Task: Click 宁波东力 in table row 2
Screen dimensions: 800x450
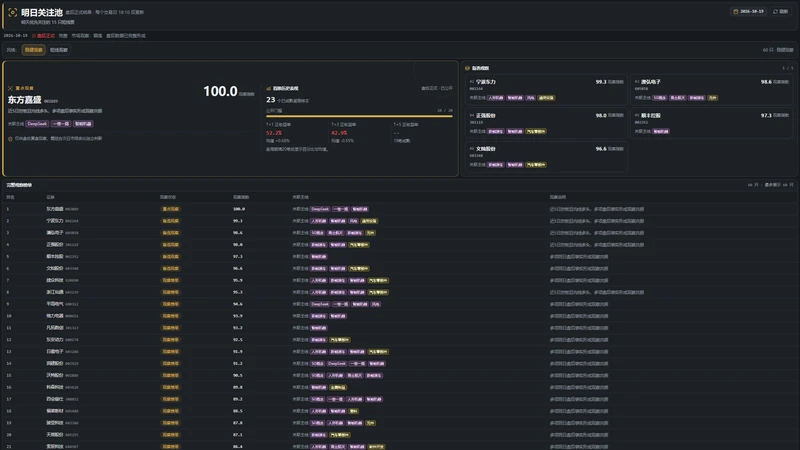Action: (x=55, y=221)
